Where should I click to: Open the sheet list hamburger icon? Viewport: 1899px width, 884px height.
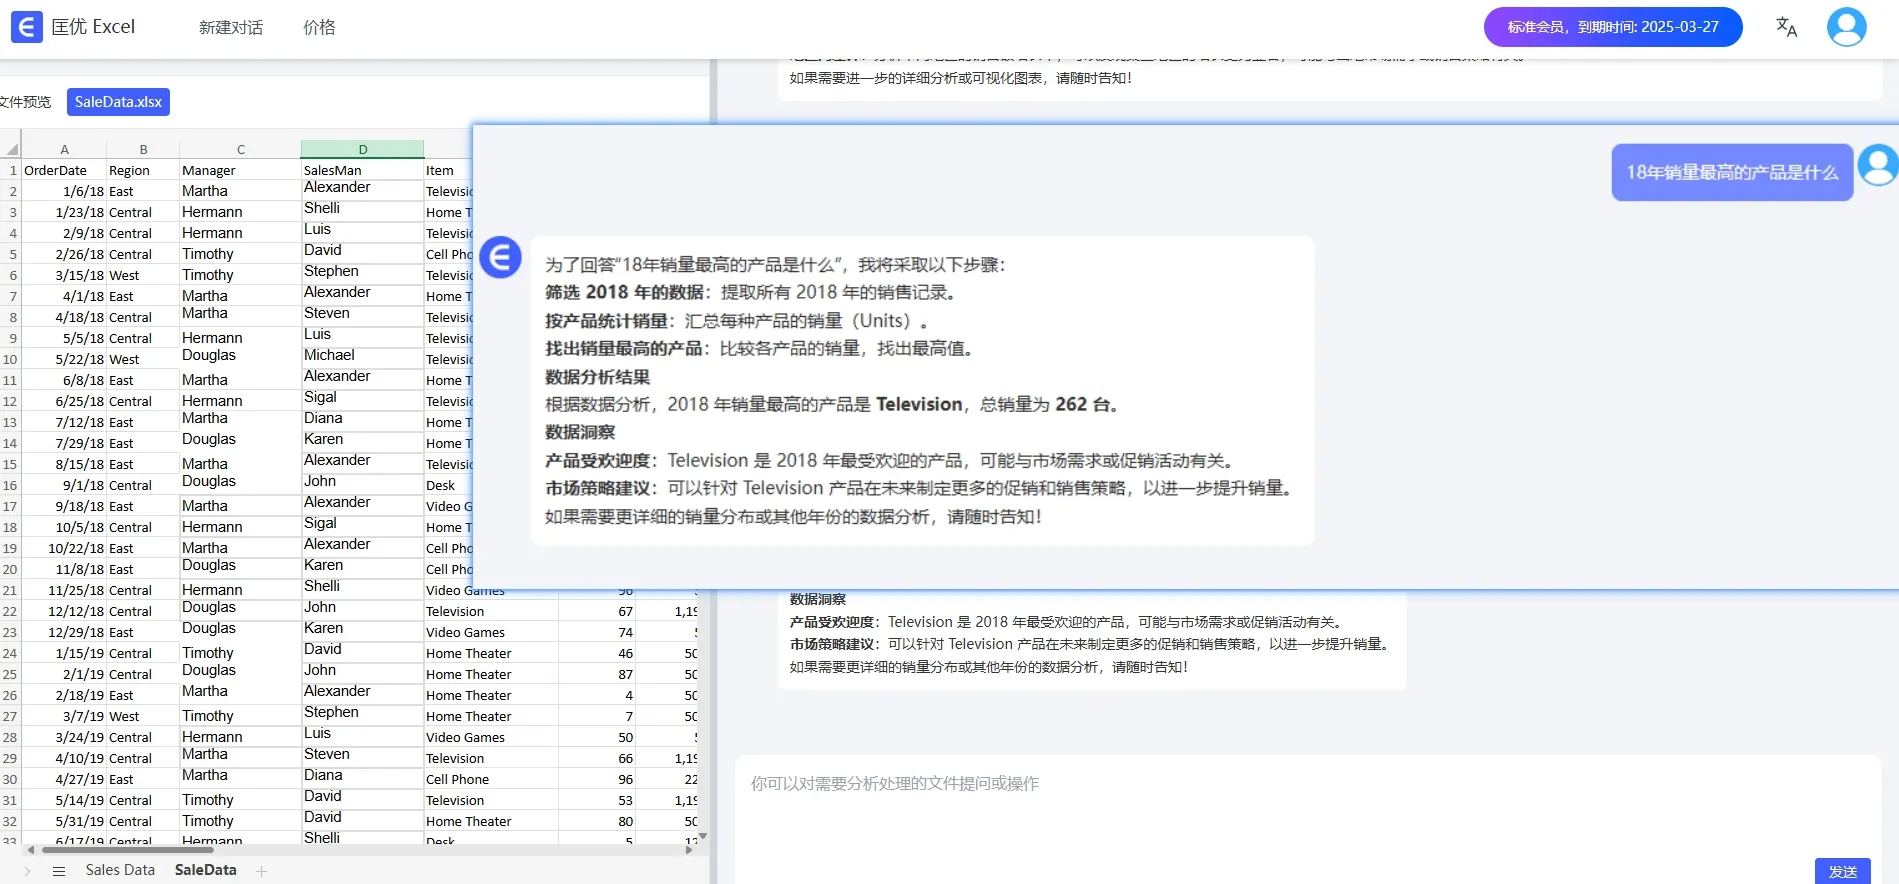coord(59,871)
